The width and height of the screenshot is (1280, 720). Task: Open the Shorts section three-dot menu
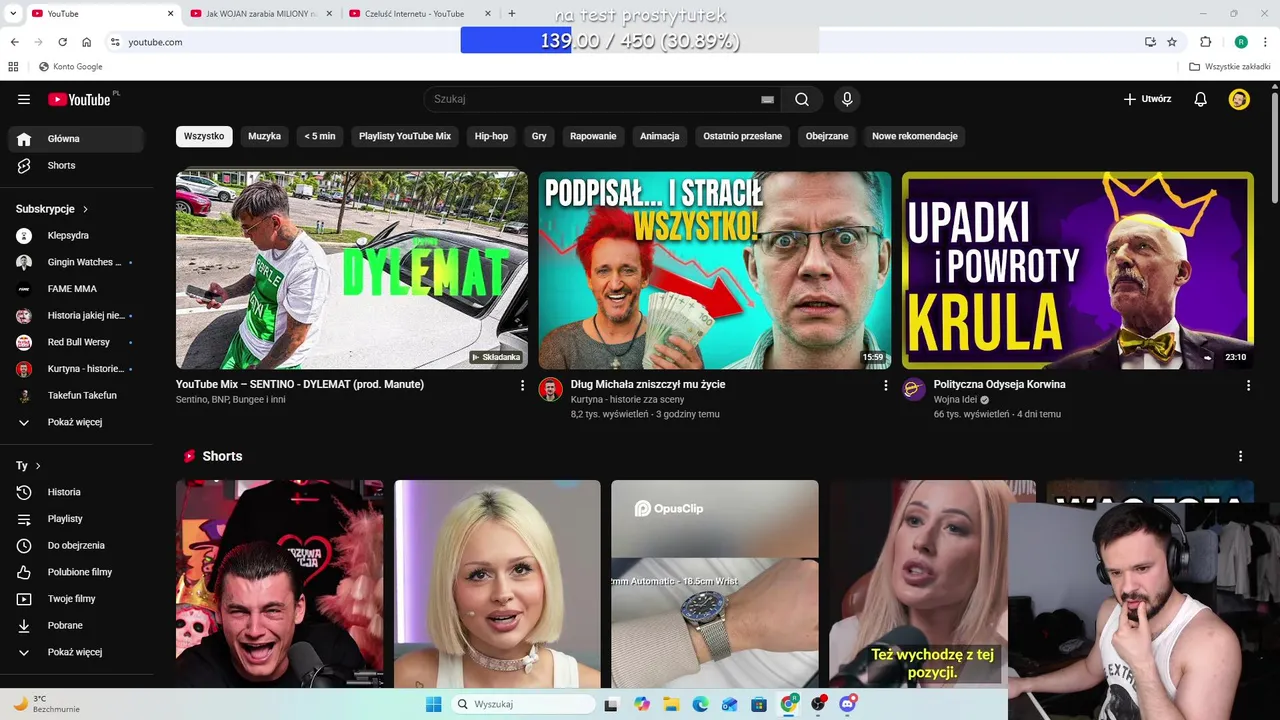coord(1240,456)
